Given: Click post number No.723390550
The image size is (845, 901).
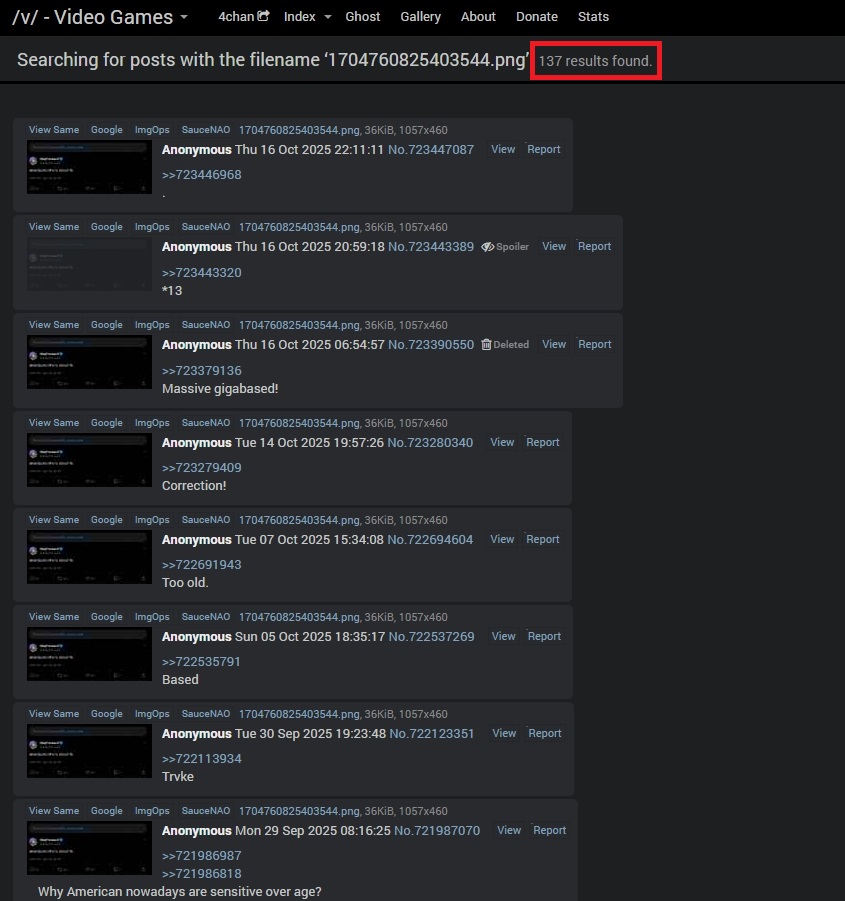Looking at the screenshot, I should (431, 345).
